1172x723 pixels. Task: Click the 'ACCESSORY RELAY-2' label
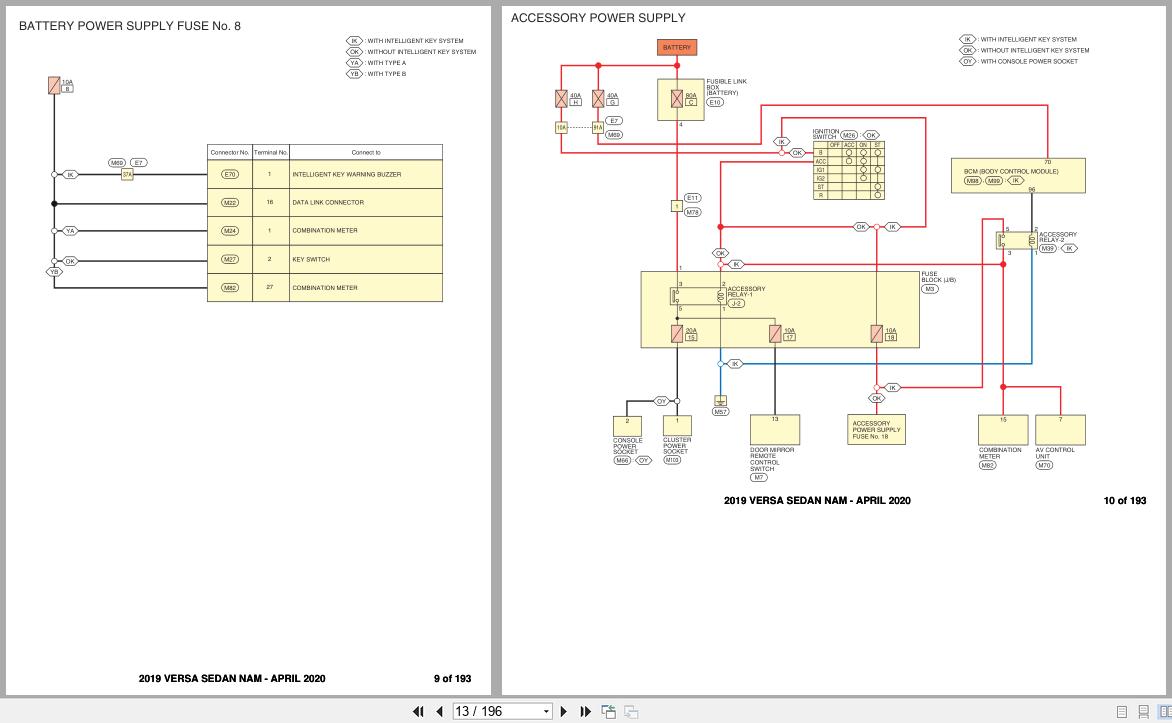1058,237
